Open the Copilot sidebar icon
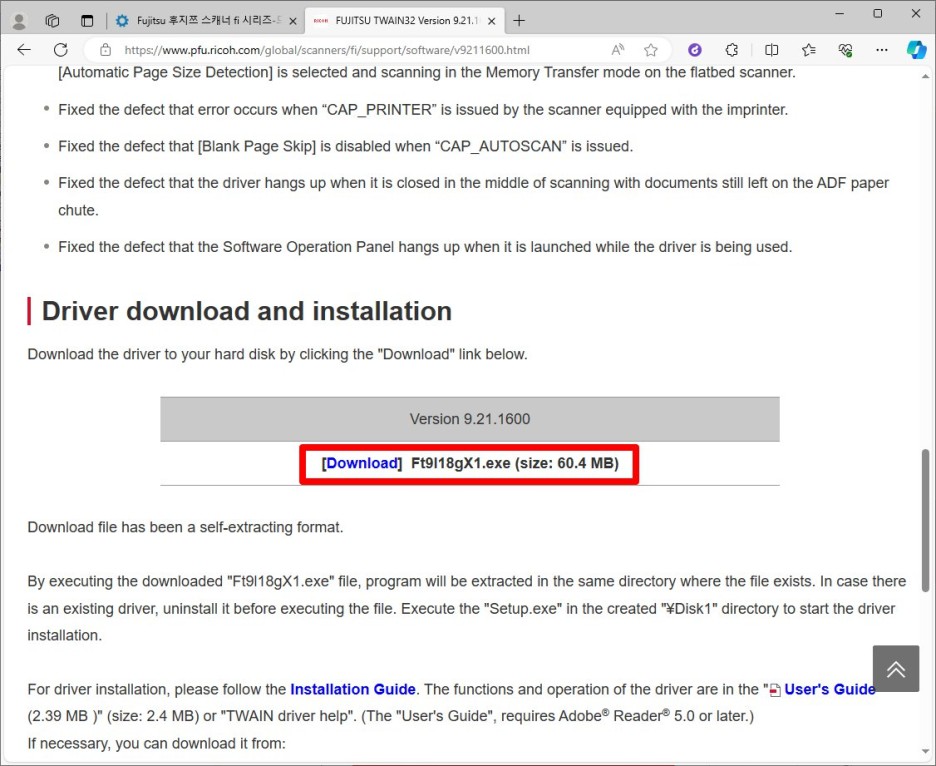 pos(916,50)
